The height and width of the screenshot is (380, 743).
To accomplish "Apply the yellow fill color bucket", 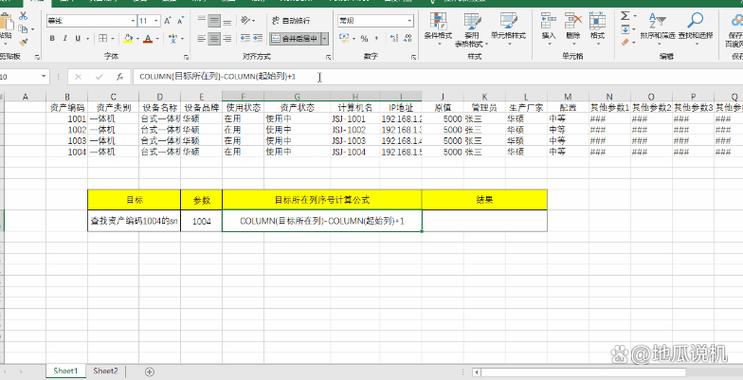I will [x=127, y=39].
